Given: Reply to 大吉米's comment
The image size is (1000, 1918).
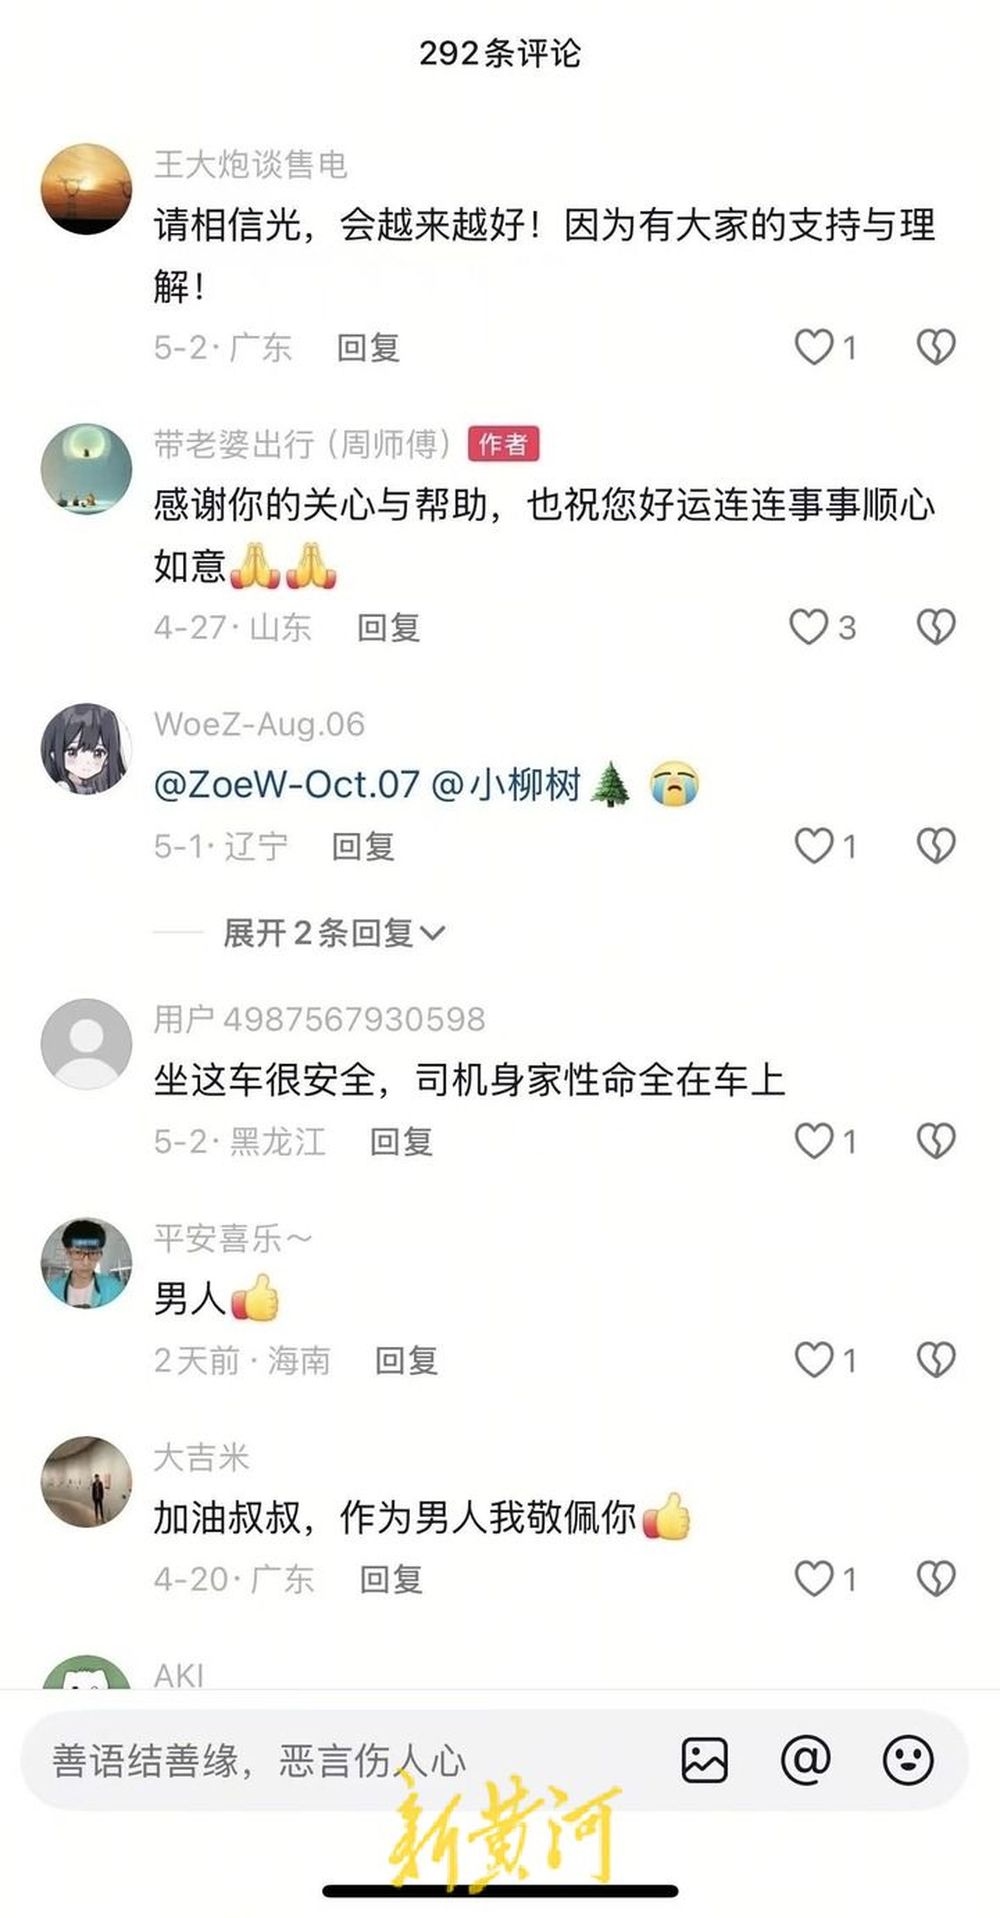Looking at the screenshot, I should (391, 1580).
